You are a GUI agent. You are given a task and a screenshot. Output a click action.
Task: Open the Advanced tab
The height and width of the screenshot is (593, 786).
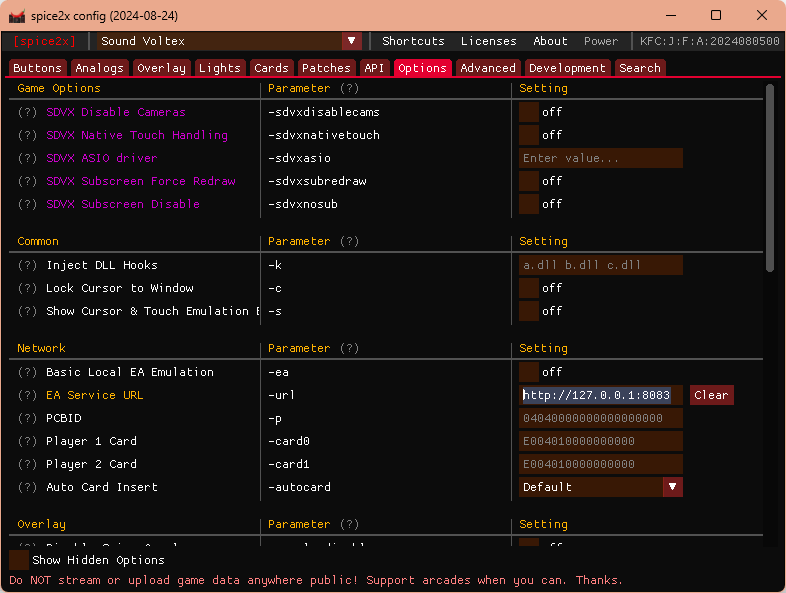coord(488,68)
